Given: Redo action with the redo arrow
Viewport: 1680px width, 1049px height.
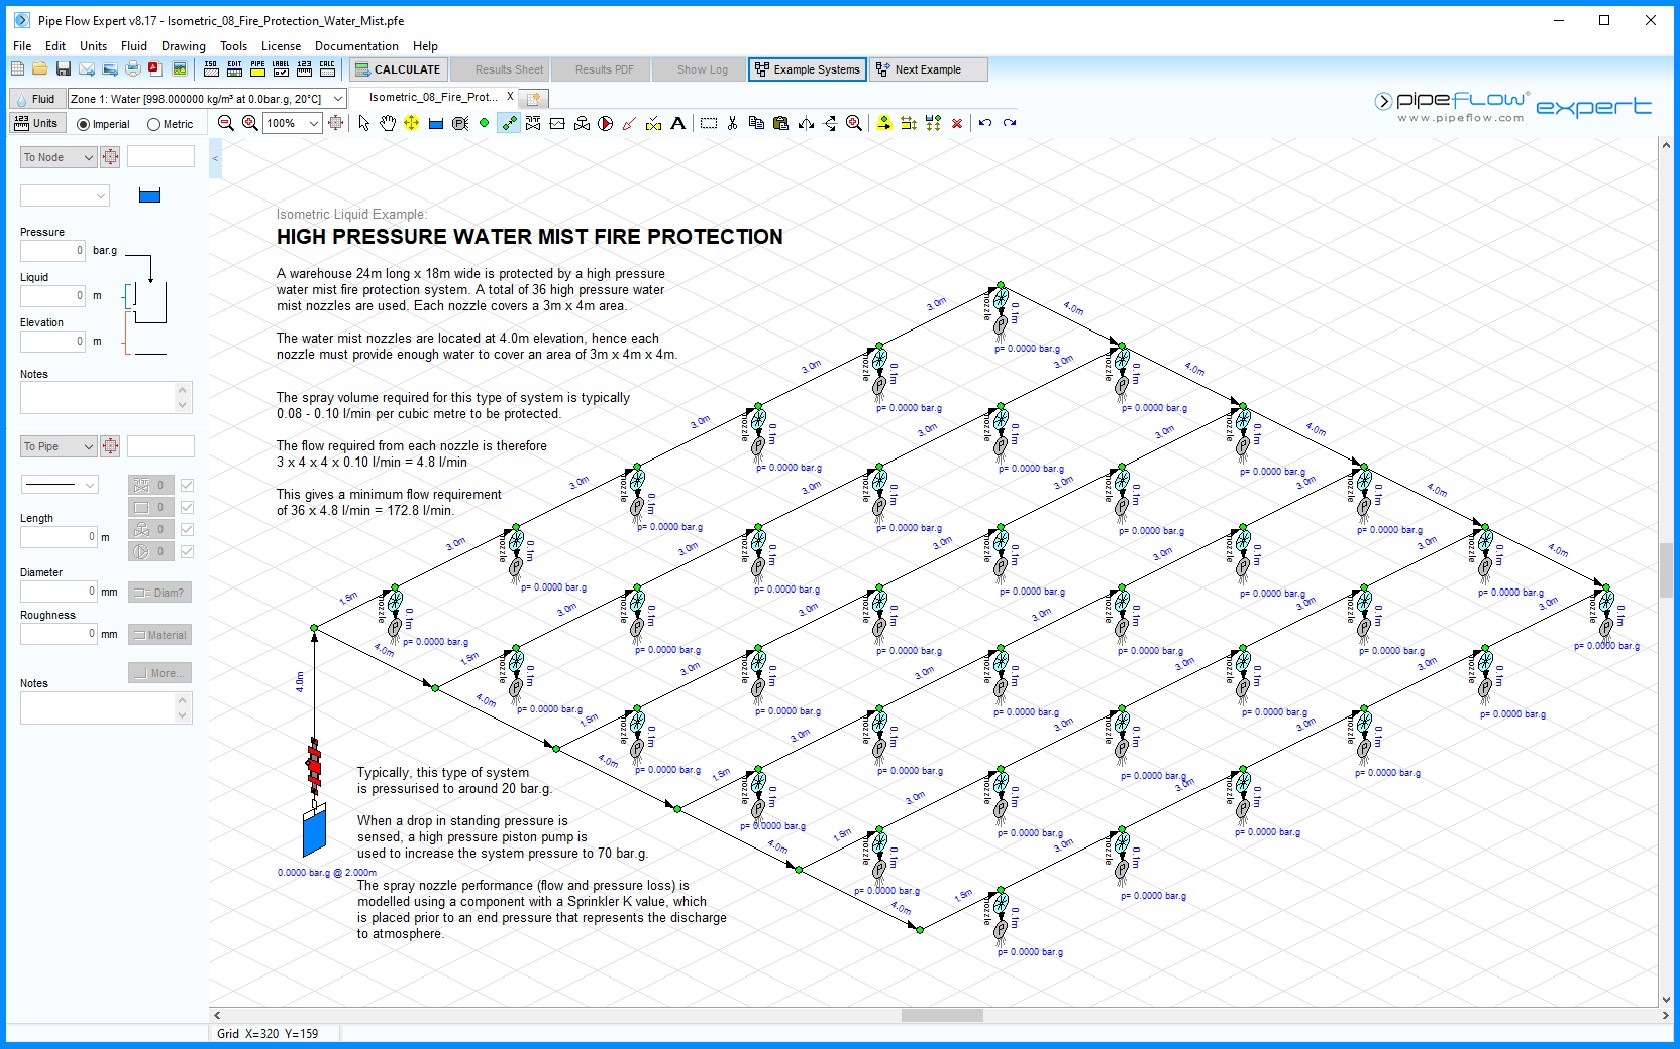Looking at the screenshot, I should tap(1010, 123).
